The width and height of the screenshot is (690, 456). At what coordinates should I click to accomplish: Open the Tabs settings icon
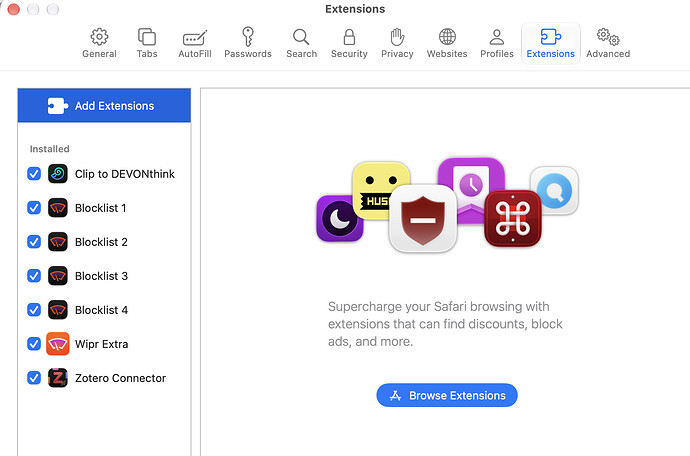point(147,43)
